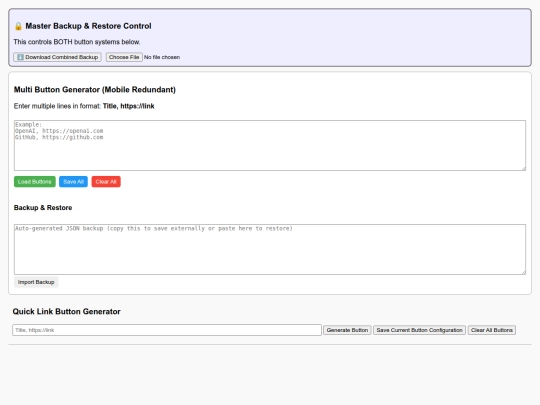Viewport: 540px width, 405px height.
Task: Focus the JSON backup textarea
Action: tap(270, 249)
